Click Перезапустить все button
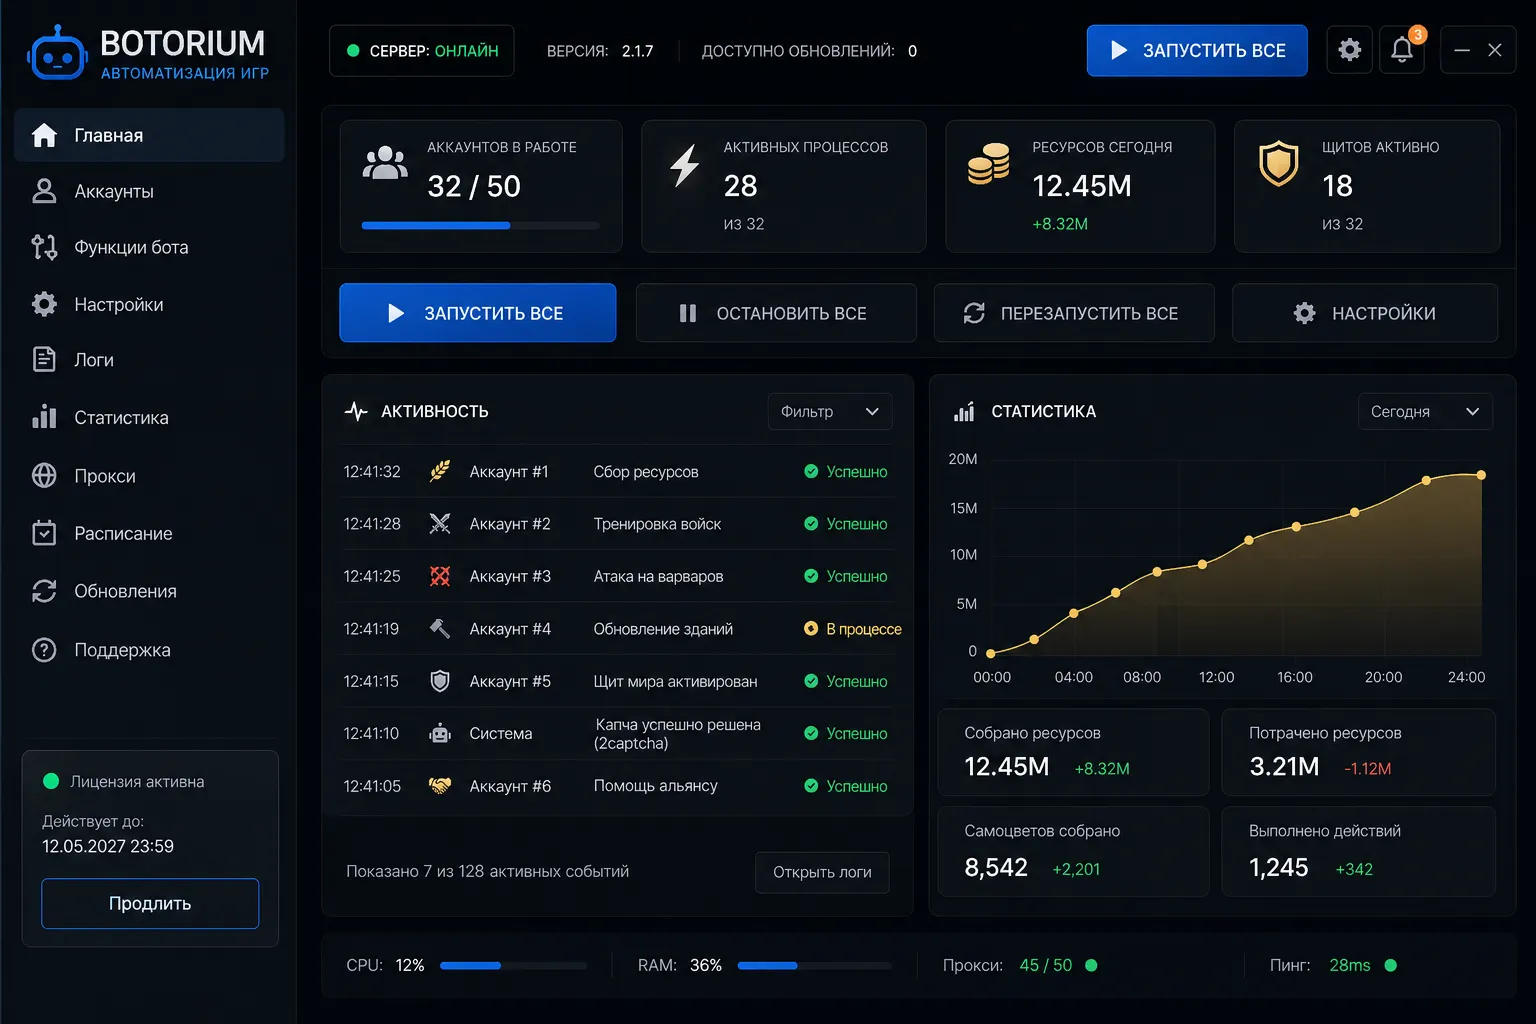The image size is (1536, 1024). 1074,313
